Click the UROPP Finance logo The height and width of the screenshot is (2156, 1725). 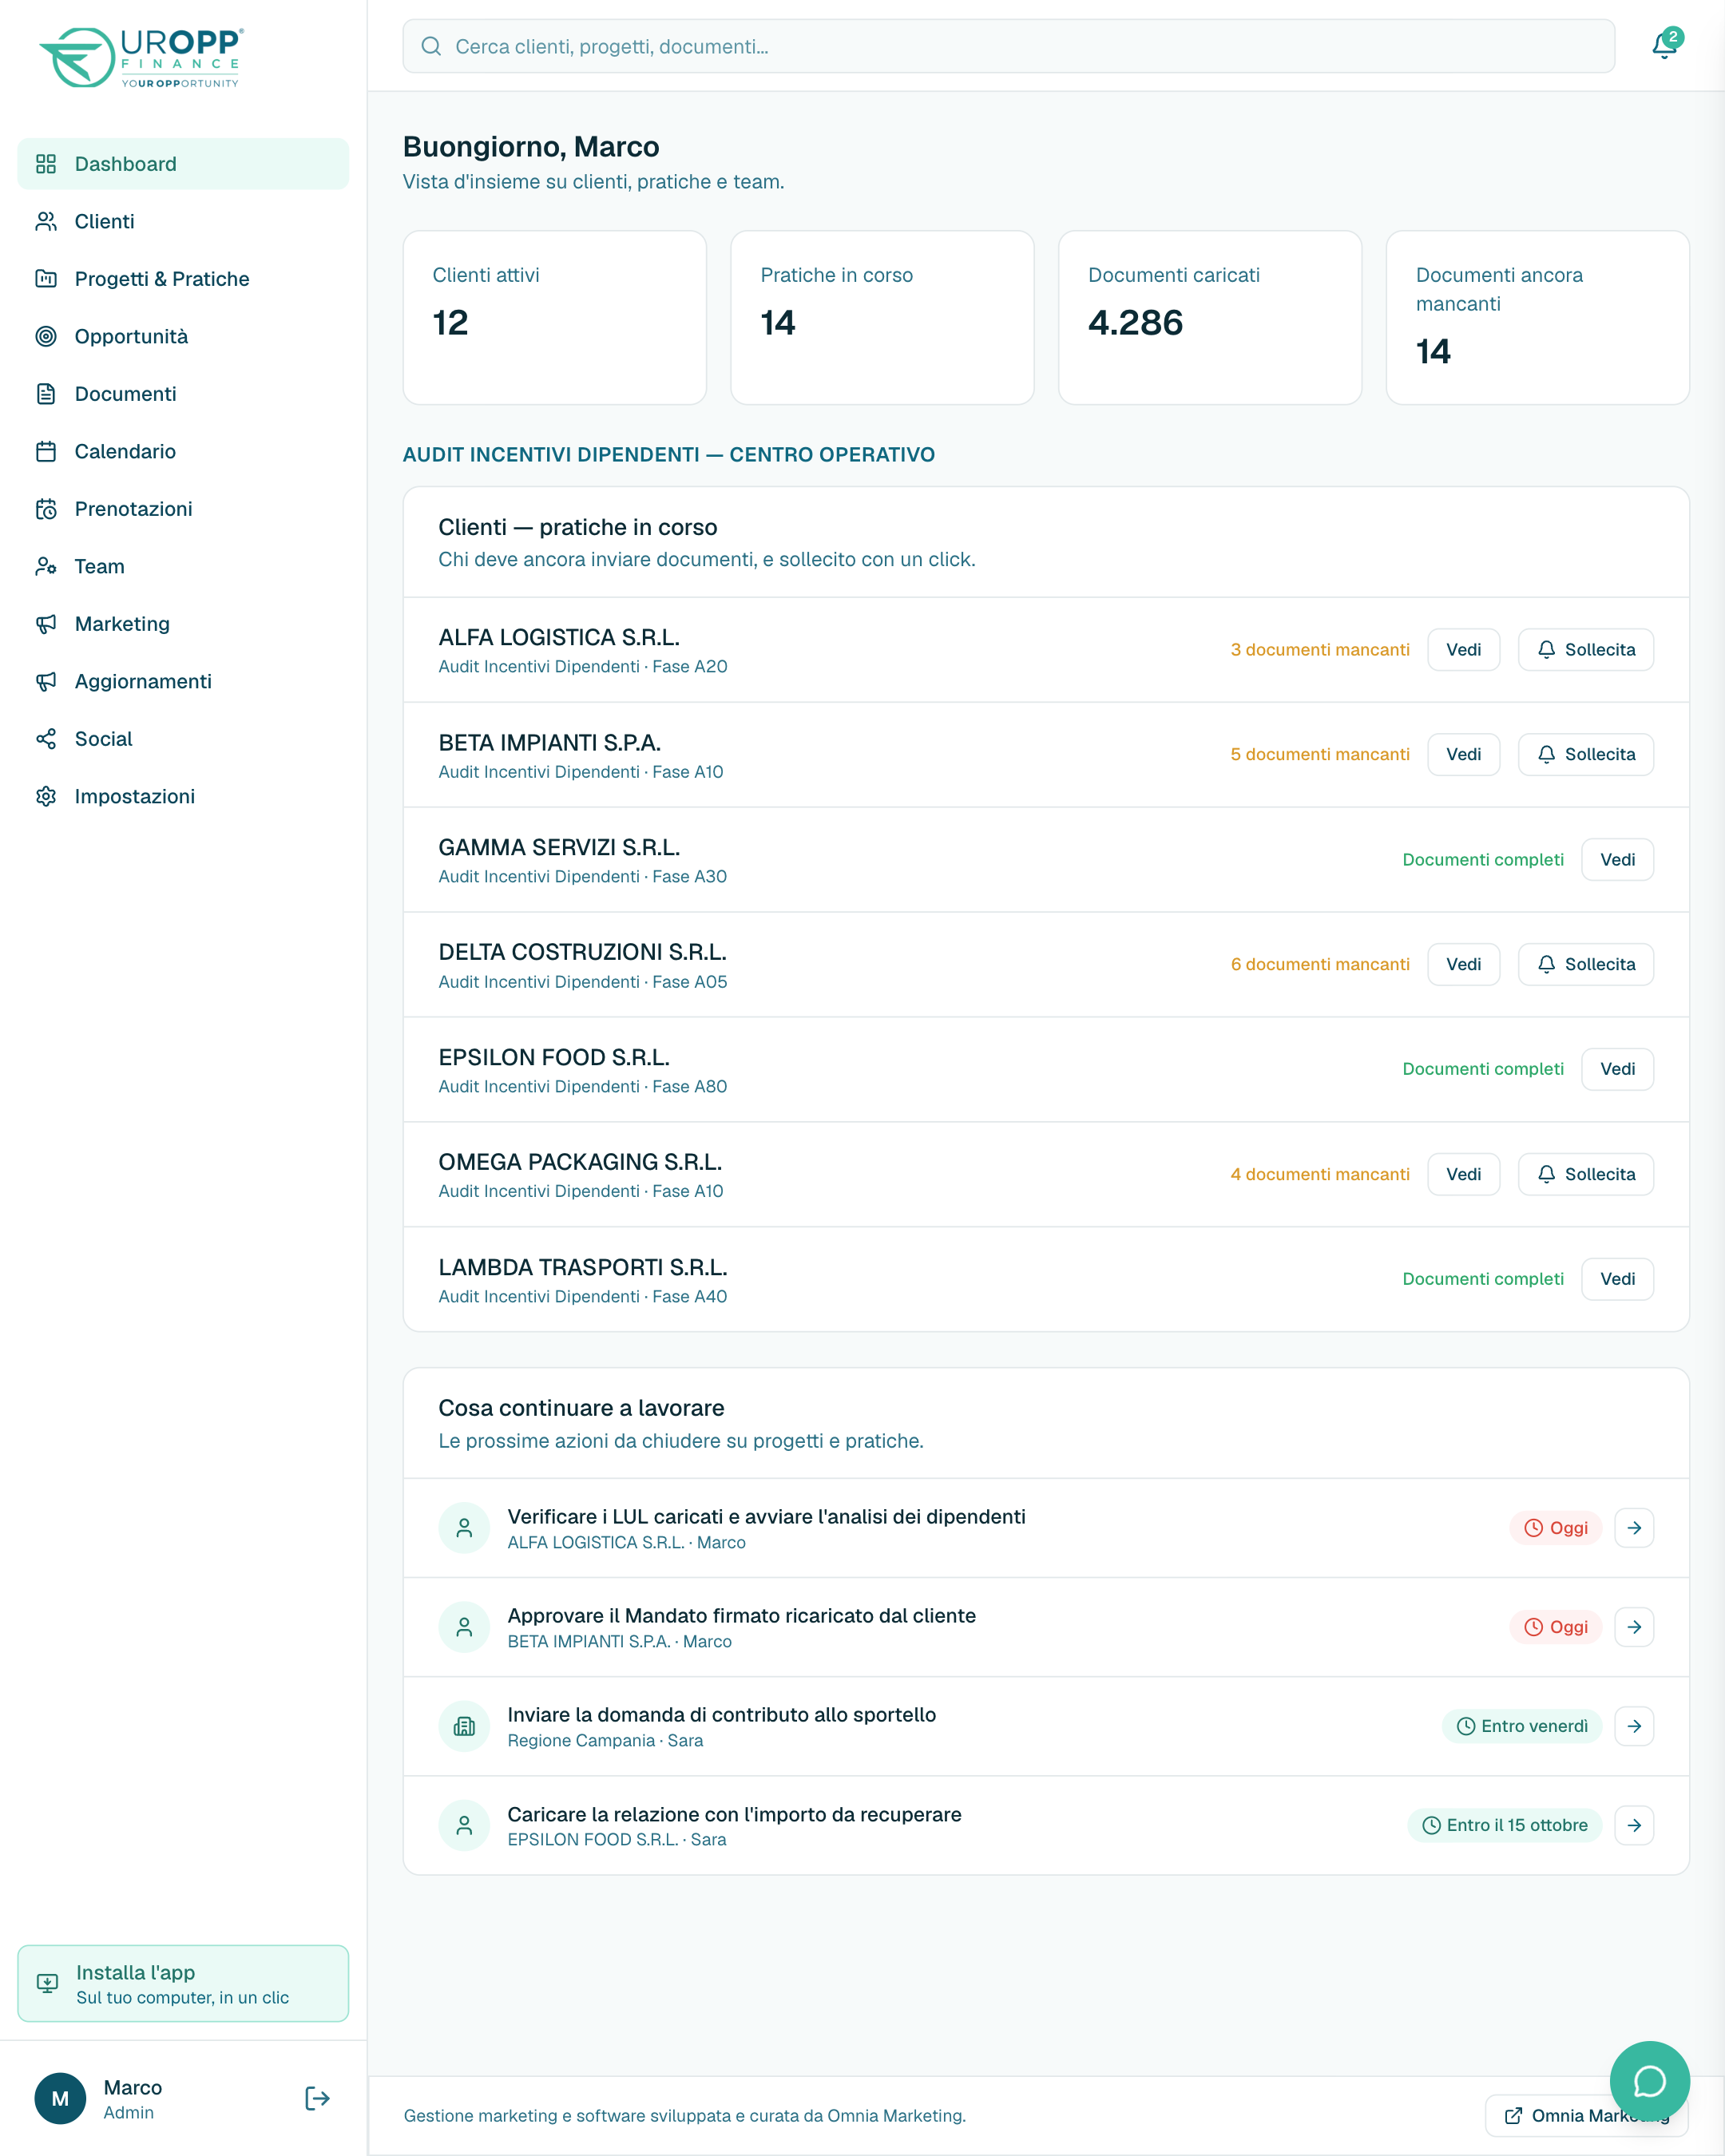tap(141, 57)
